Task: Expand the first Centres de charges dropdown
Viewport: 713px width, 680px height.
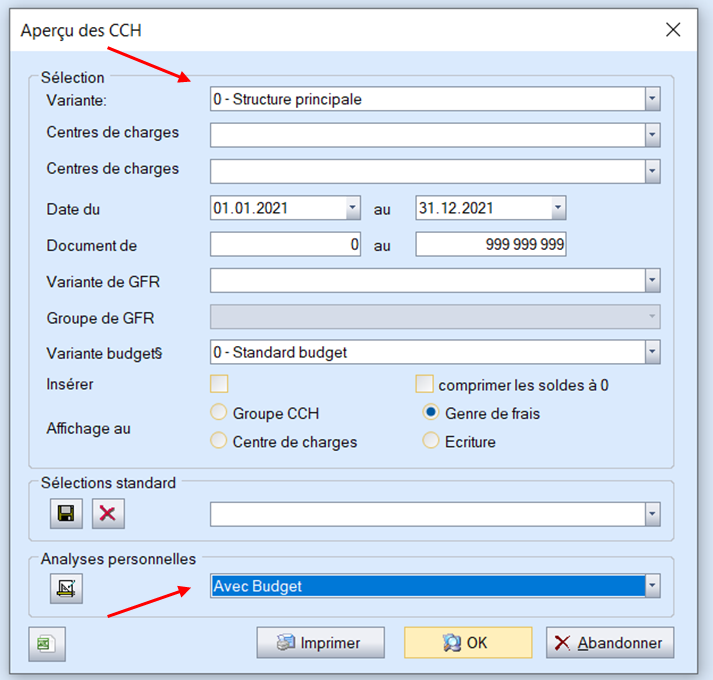Action: pyautogui.click(x=653, y=135)
